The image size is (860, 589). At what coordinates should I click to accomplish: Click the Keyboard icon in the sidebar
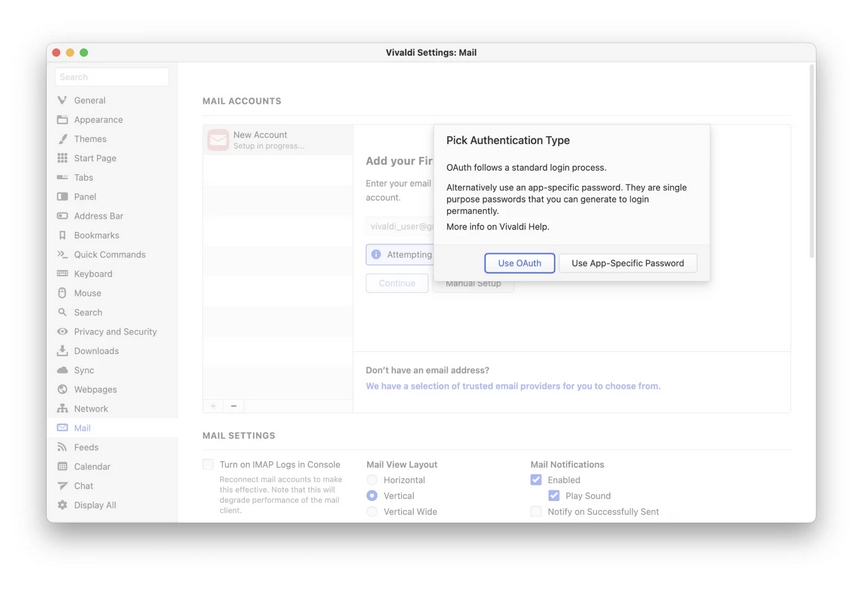[62, 274]
